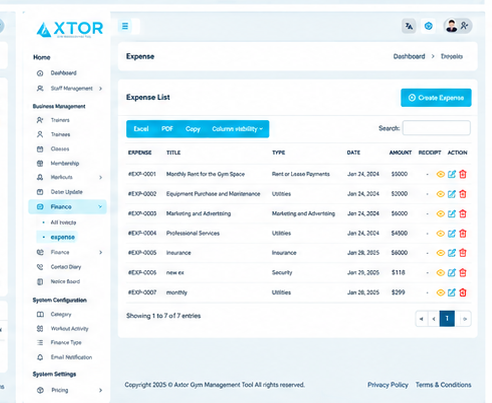Toggle the hamburger sidebar menu icon
This screenshot has width=492, height=403.
pos(125,26)
